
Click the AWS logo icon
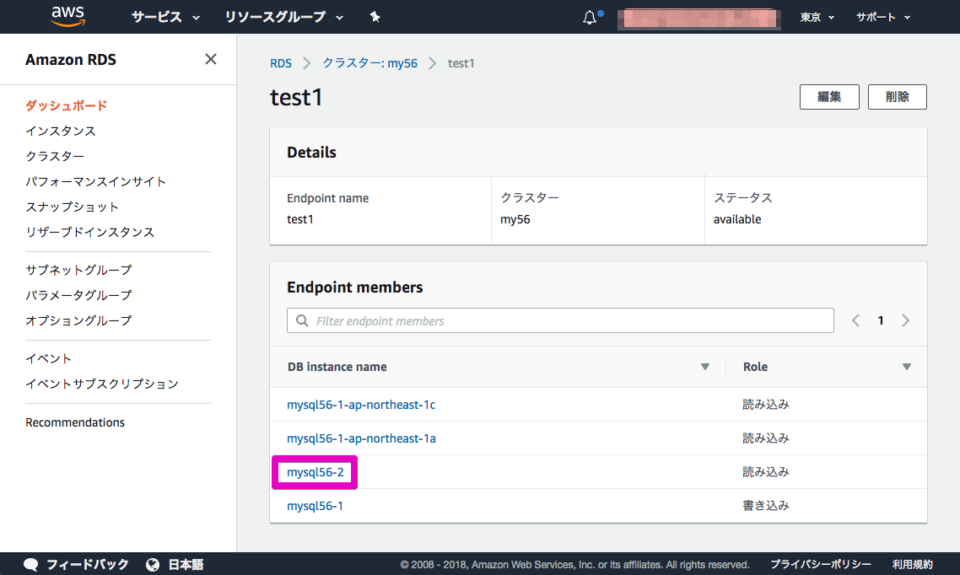[x=67, y=17]
